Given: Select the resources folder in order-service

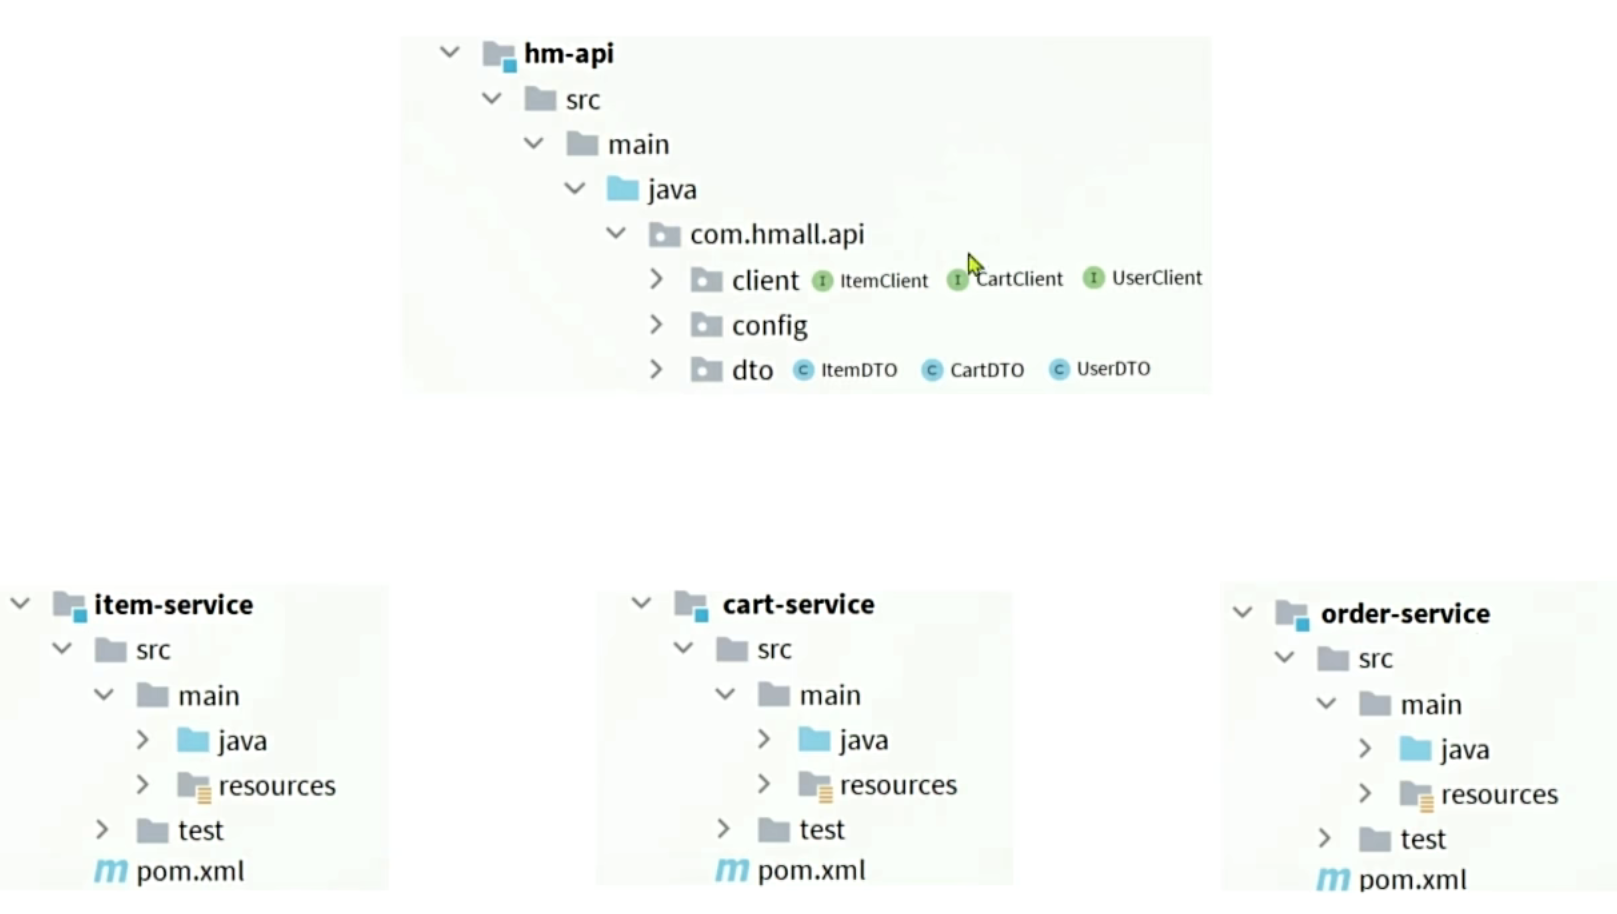Looking at the screenshot, I should [x=1497, y=794].
